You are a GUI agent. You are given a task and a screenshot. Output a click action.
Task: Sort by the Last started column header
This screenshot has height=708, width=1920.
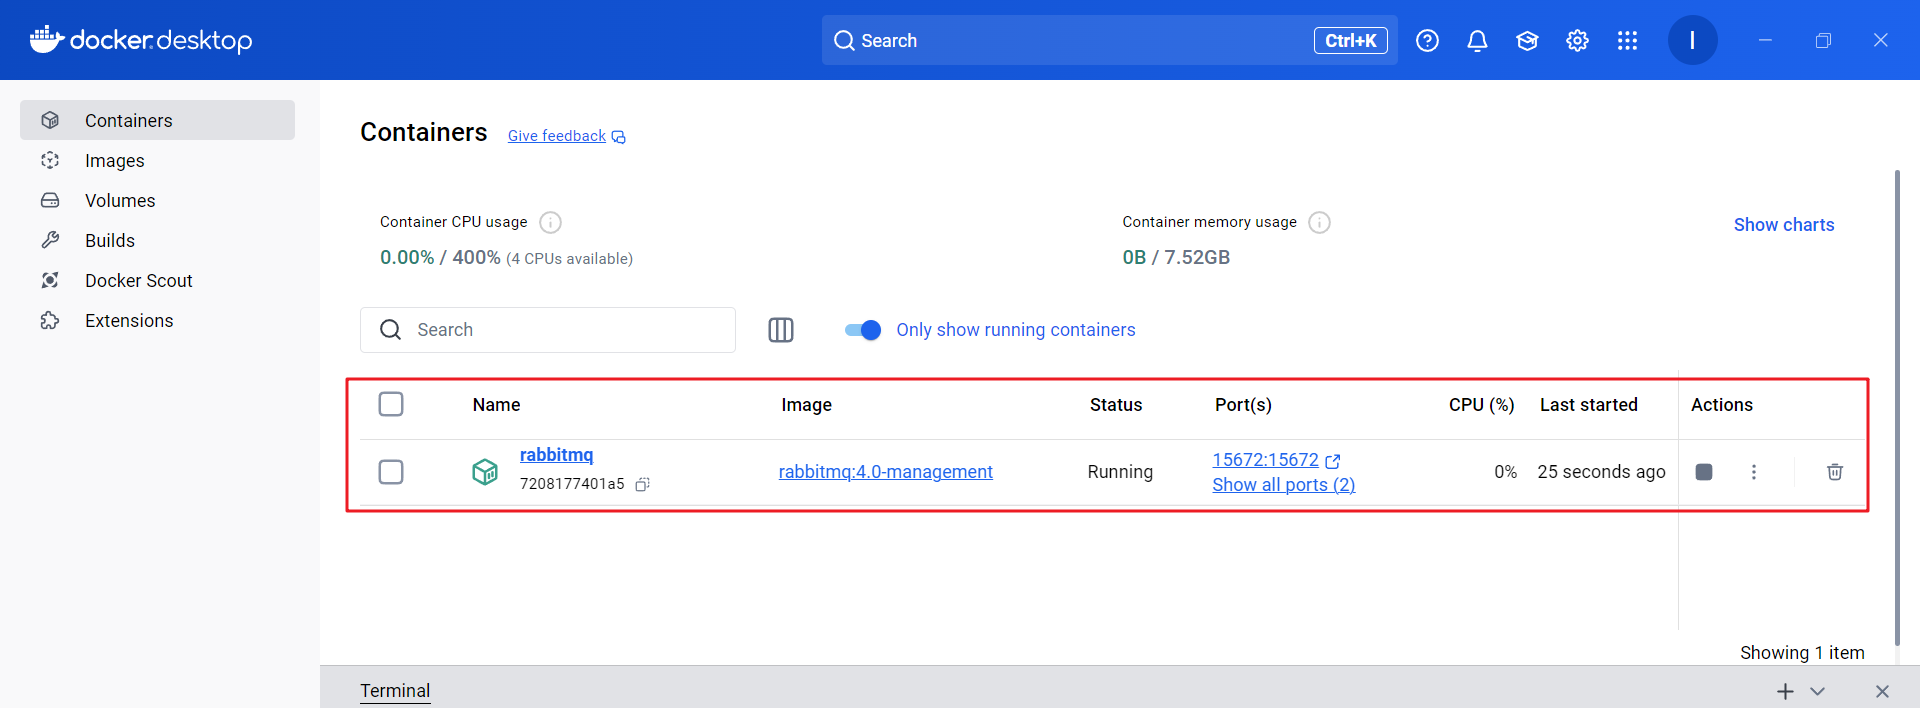[x=1588, y=405]
